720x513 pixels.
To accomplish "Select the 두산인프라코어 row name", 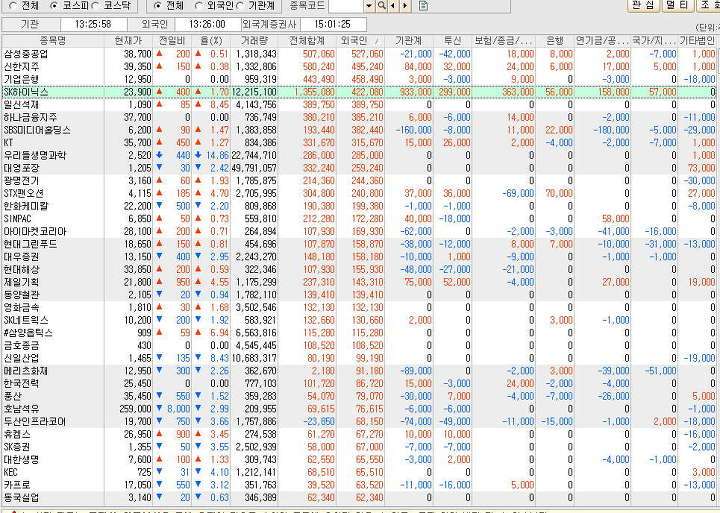I will [x=35, y=421].
